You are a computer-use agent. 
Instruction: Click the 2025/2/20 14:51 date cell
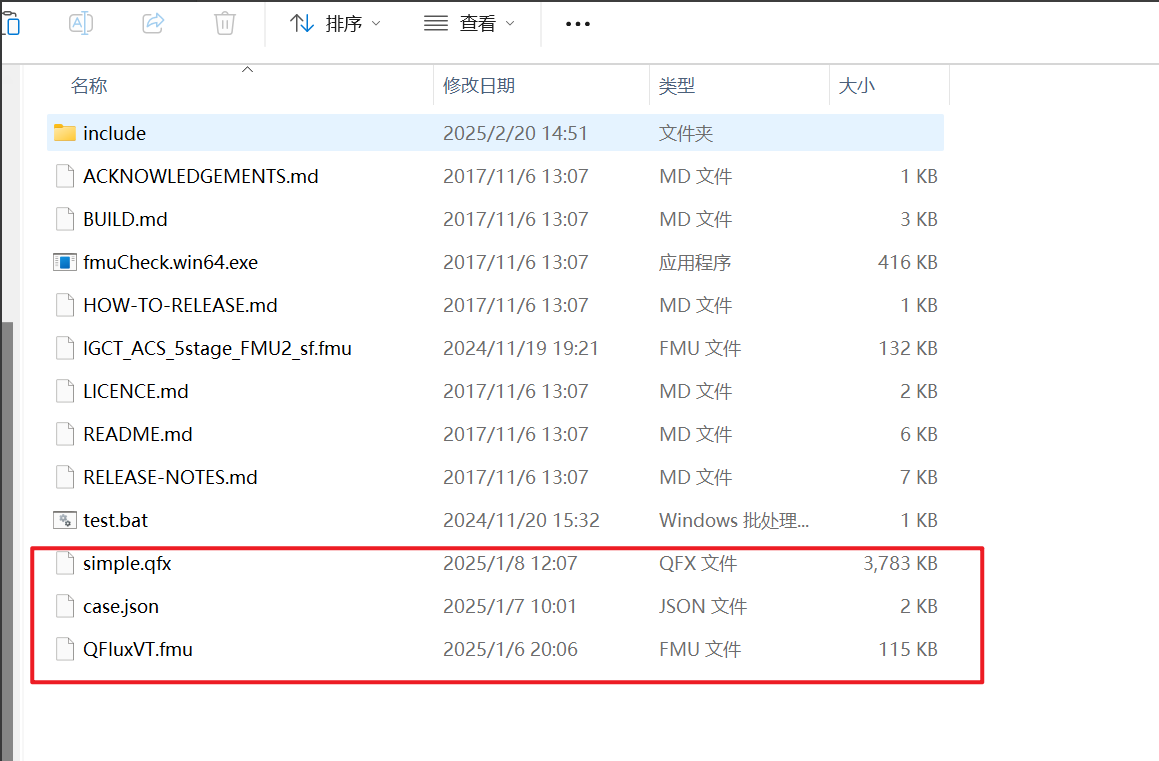(x=515, y=133)
